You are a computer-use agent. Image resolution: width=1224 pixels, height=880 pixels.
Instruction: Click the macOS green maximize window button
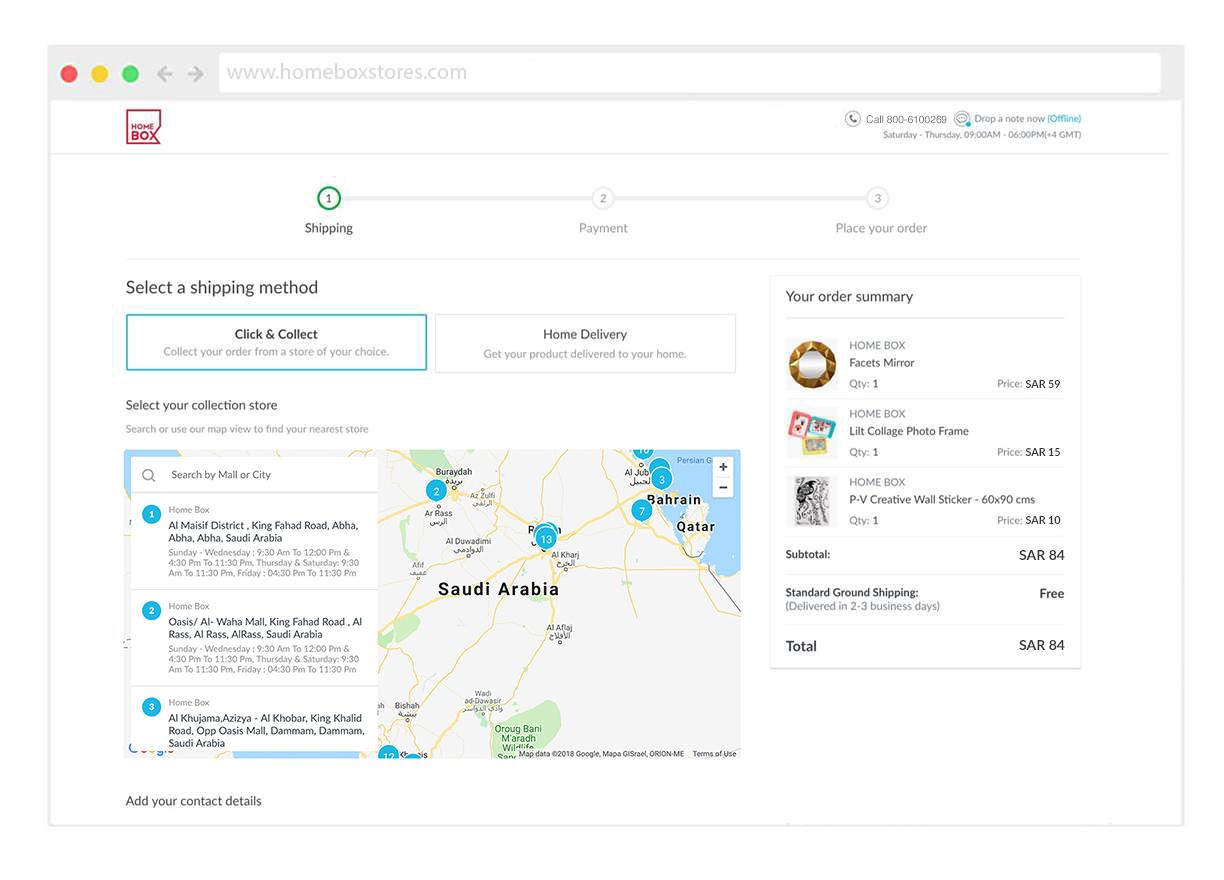130,74
